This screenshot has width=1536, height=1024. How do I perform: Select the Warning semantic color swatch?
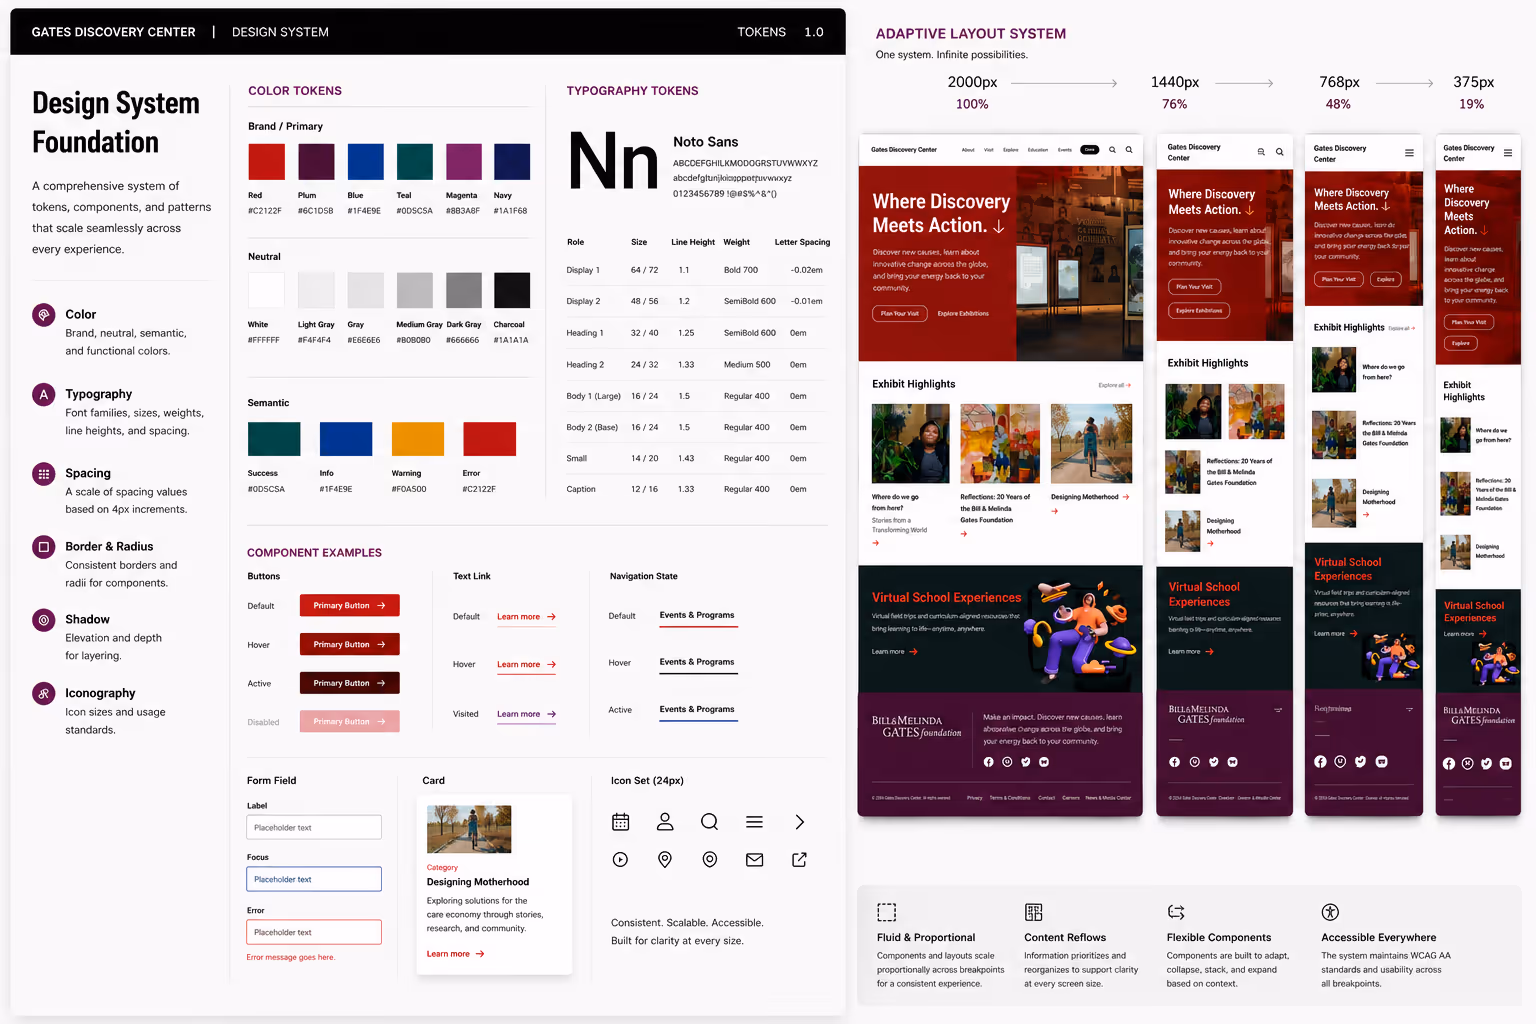418,439
